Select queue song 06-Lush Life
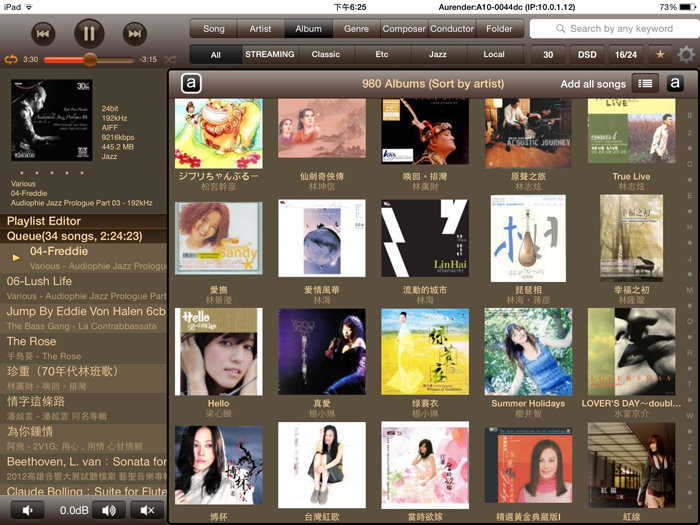The image size is (700, 525). pos(83,288)
